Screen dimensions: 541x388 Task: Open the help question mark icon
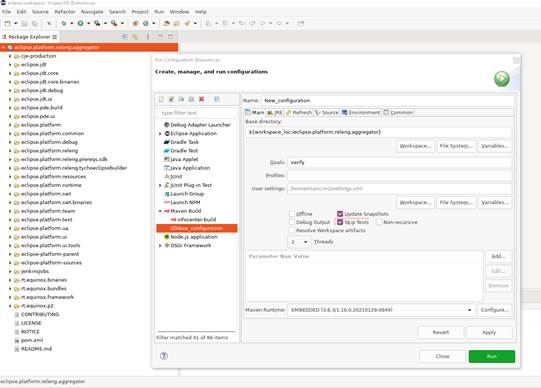click(164, 356)
